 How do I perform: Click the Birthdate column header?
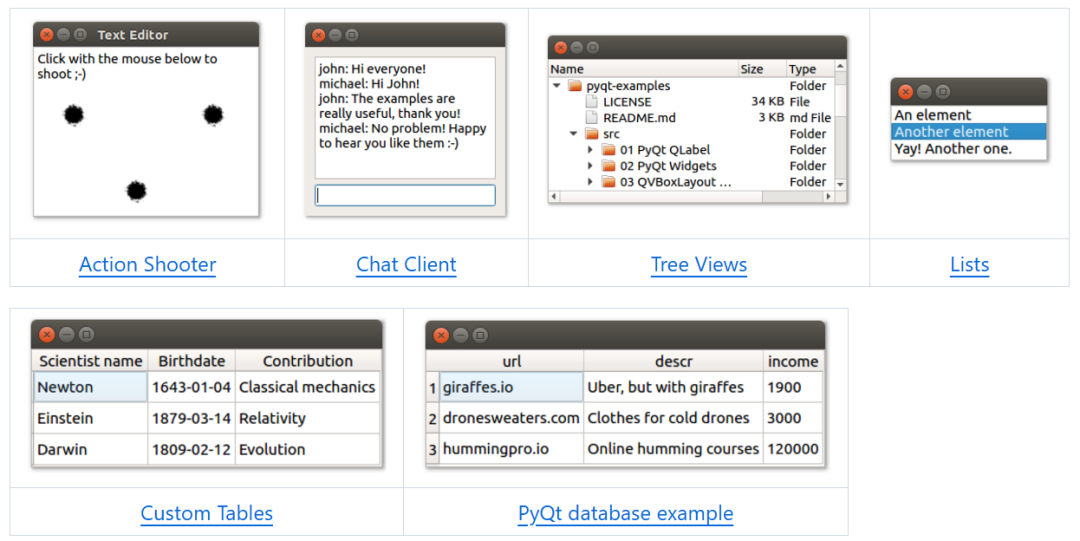pos(191,361)
